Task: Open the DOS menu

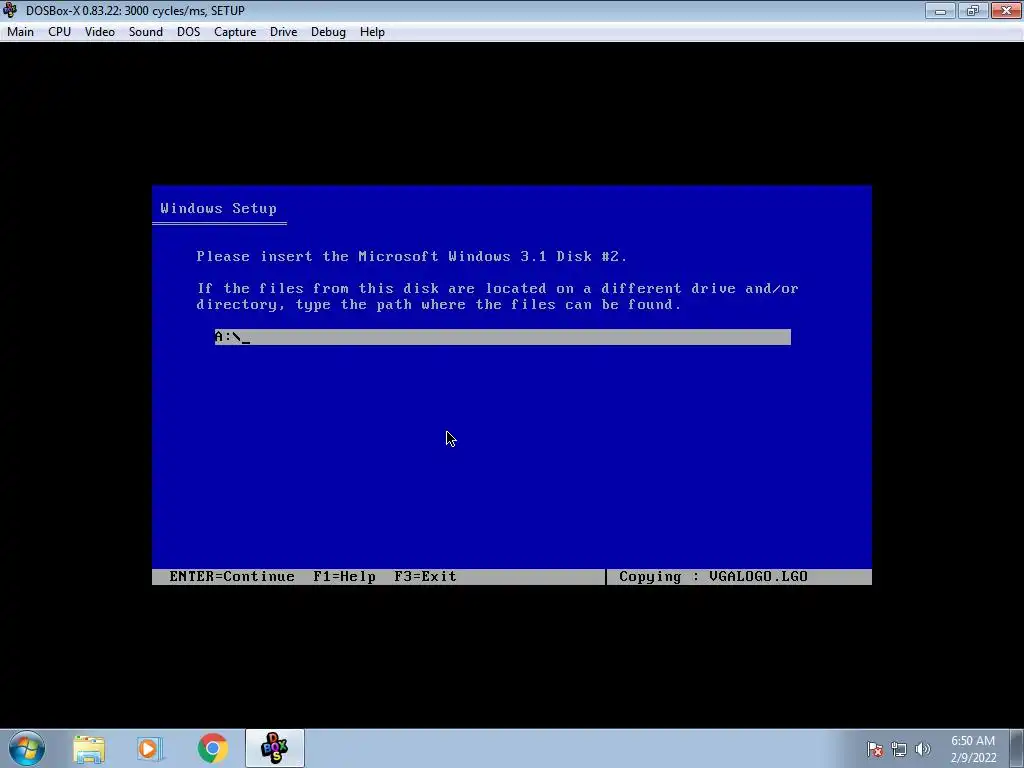Action: tap(188, 32)
